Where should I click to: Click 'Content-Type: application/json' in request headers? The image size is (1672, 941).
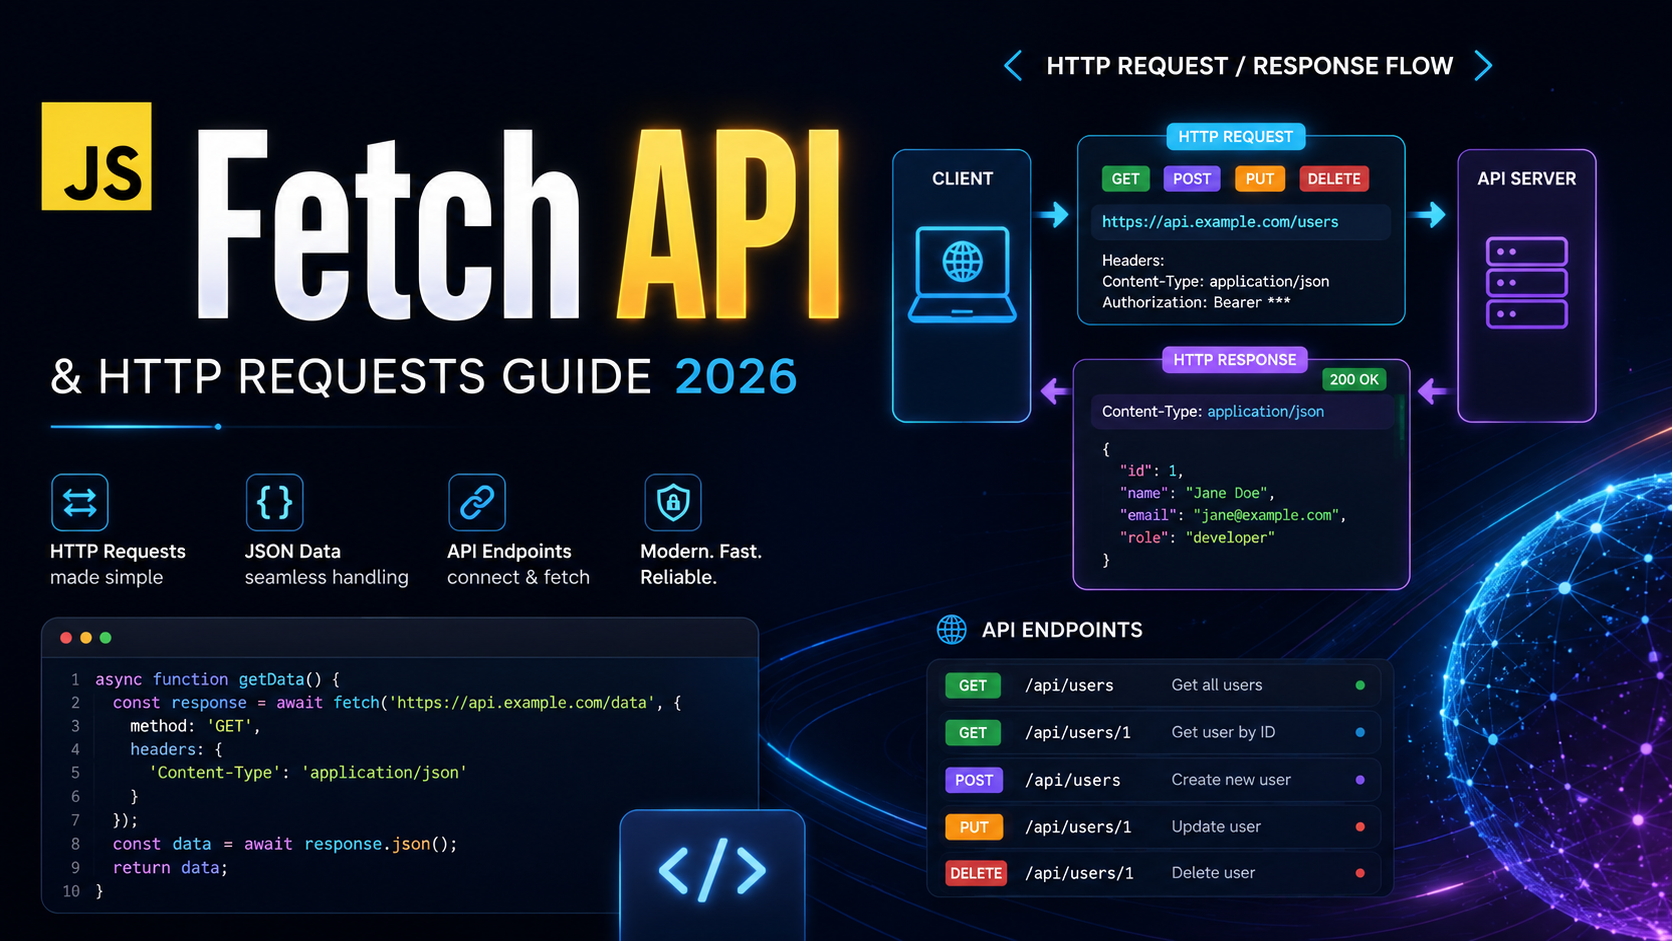pyautogui.click(x=1215, y=282)
